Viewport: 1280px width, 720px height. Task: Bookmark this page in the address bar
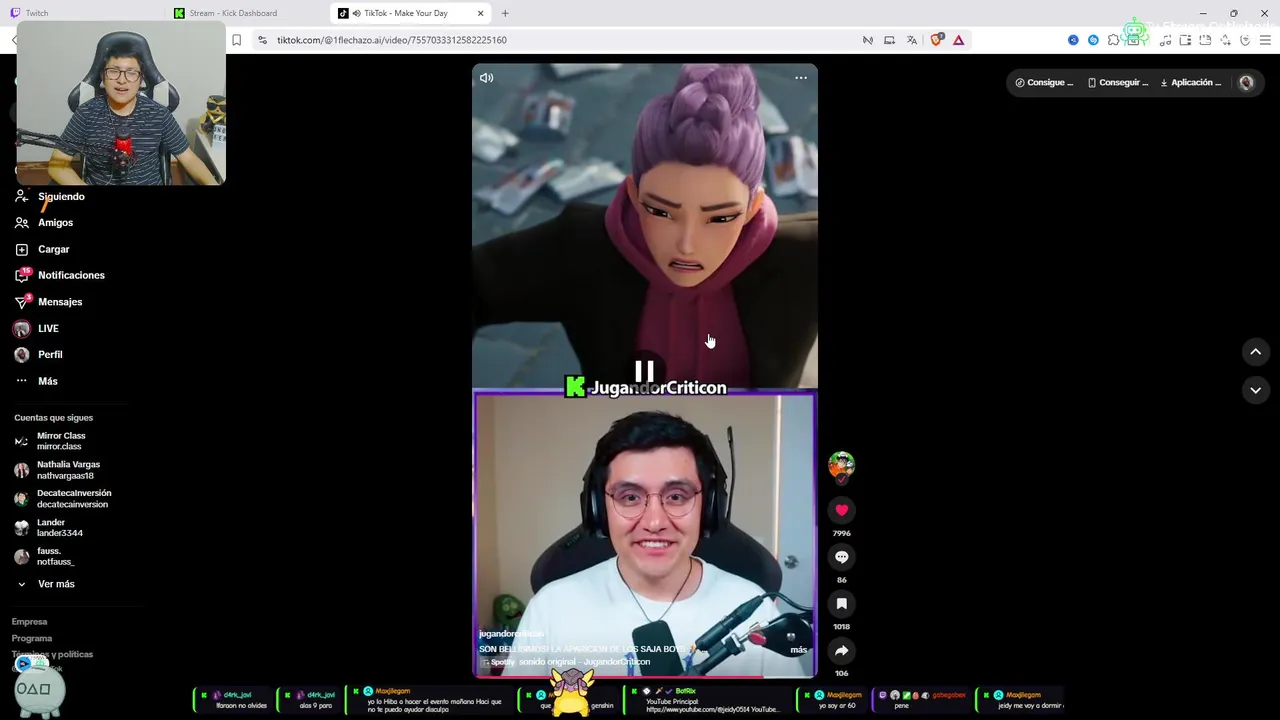click(x=237, y=40)
